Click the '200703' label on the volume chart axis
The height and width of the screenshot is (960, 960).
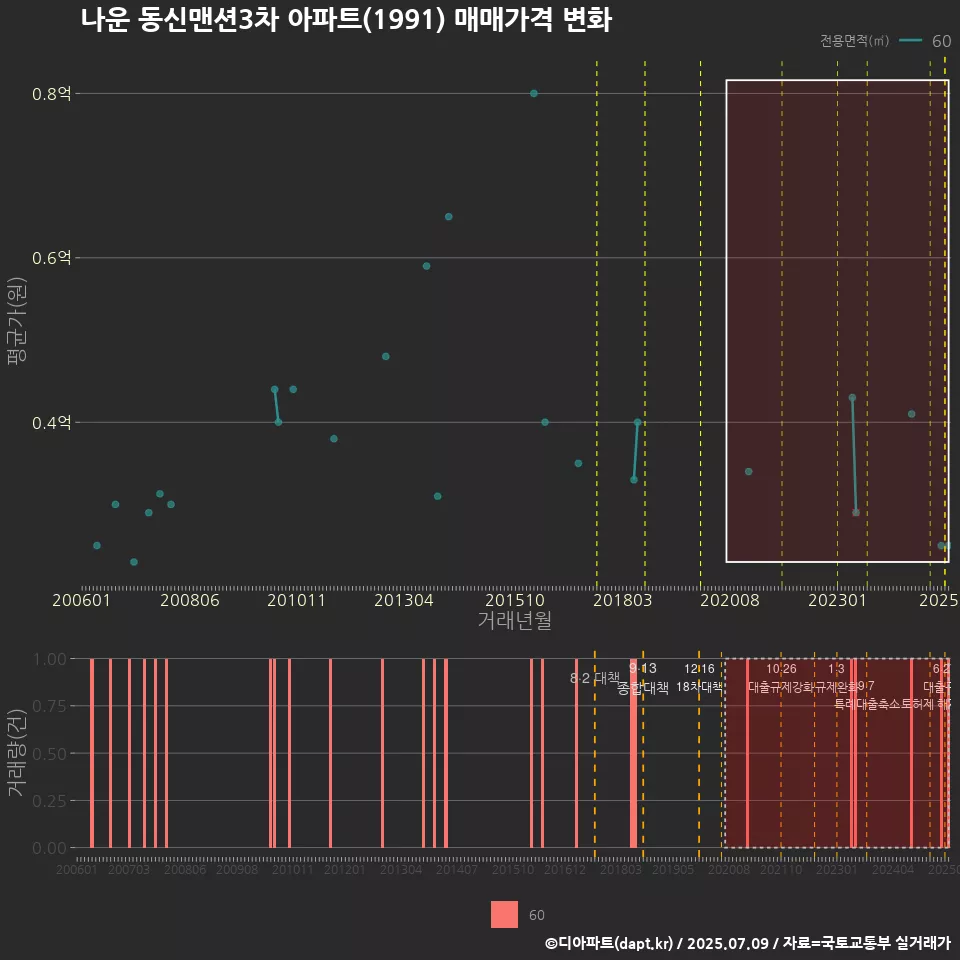(129, 869)
